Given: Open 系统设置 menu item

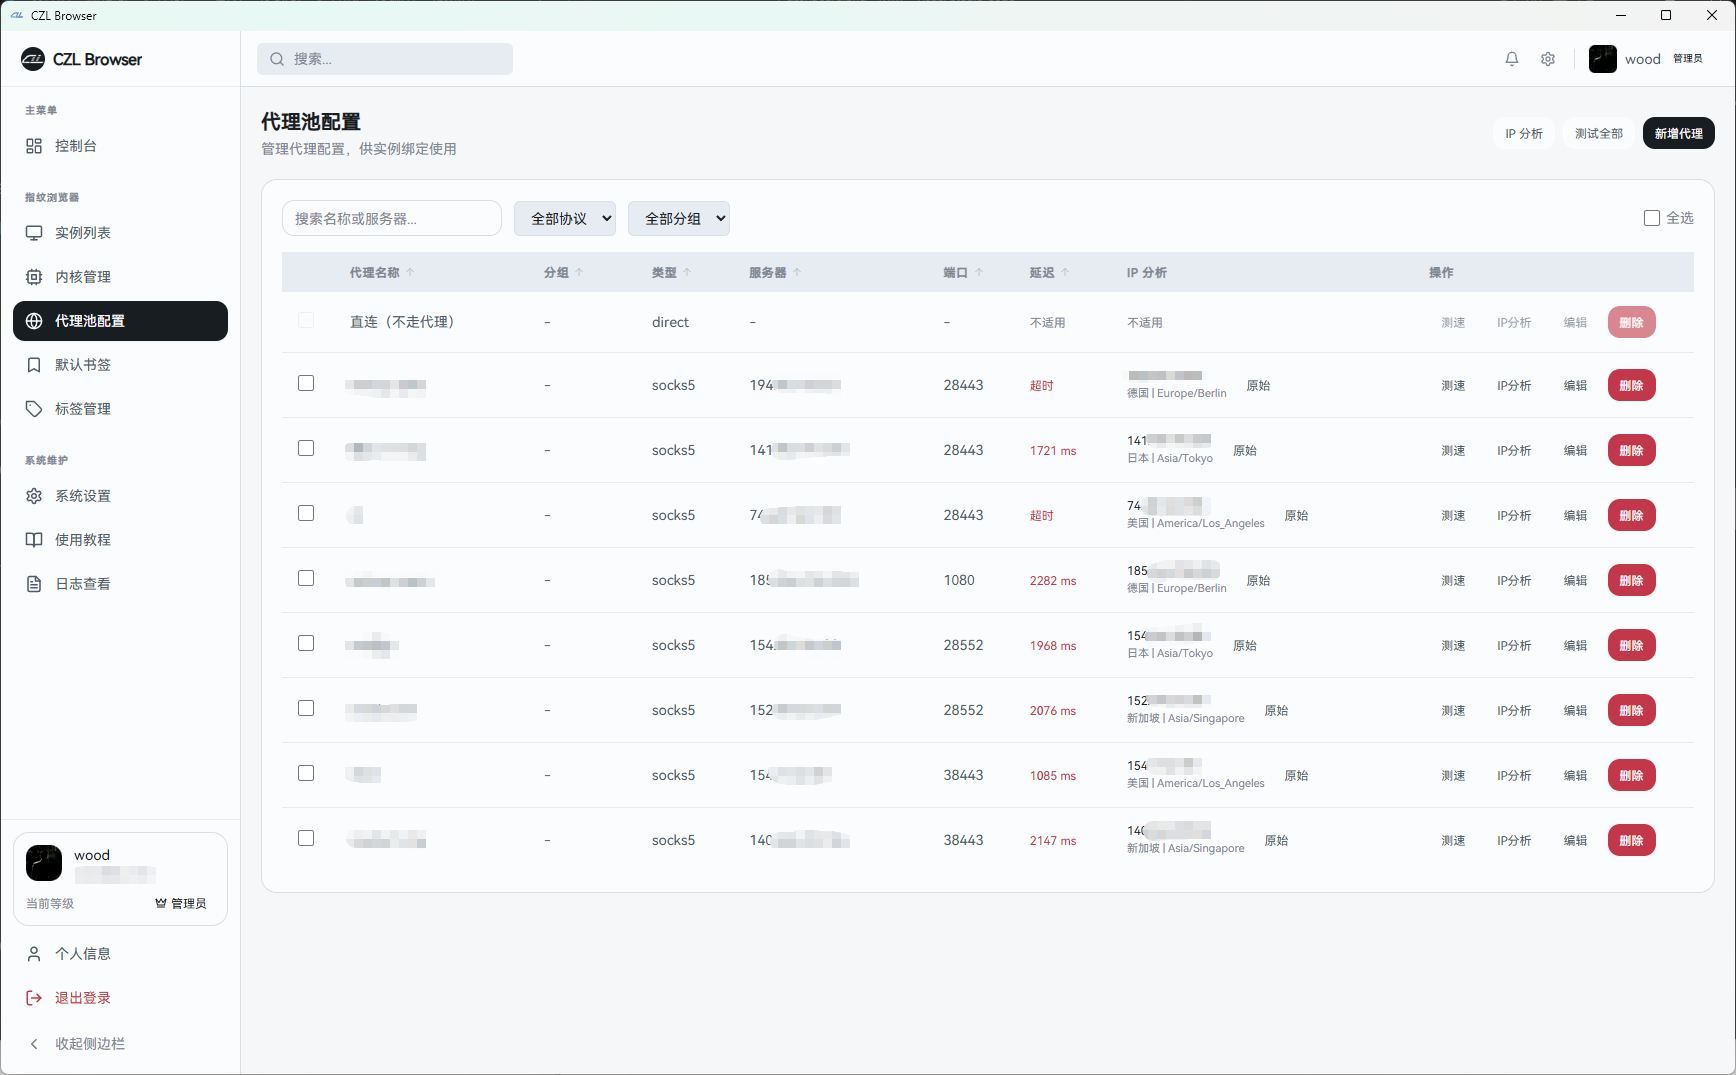Looking at the screenshot, I should [120, 496].
